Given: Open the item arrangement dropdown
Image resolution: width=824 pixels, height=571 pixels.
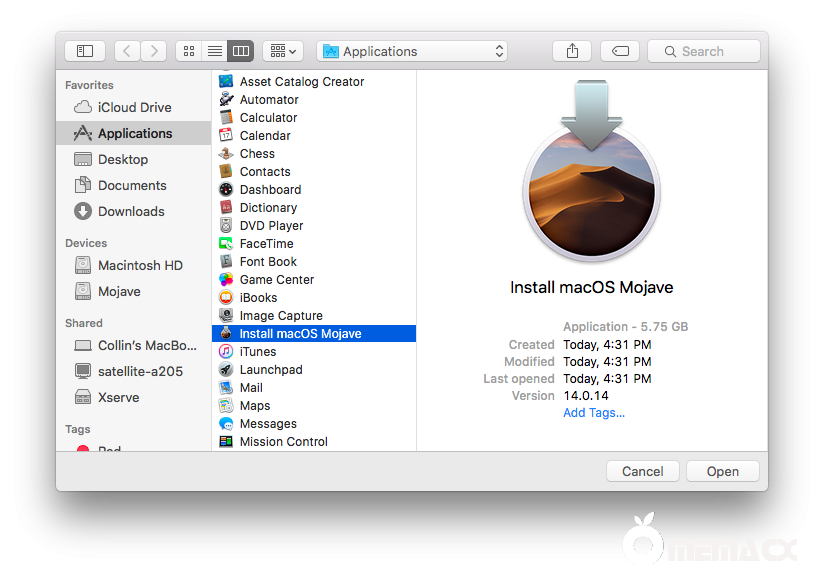Looking at the screenshot, I should [283, 51].
